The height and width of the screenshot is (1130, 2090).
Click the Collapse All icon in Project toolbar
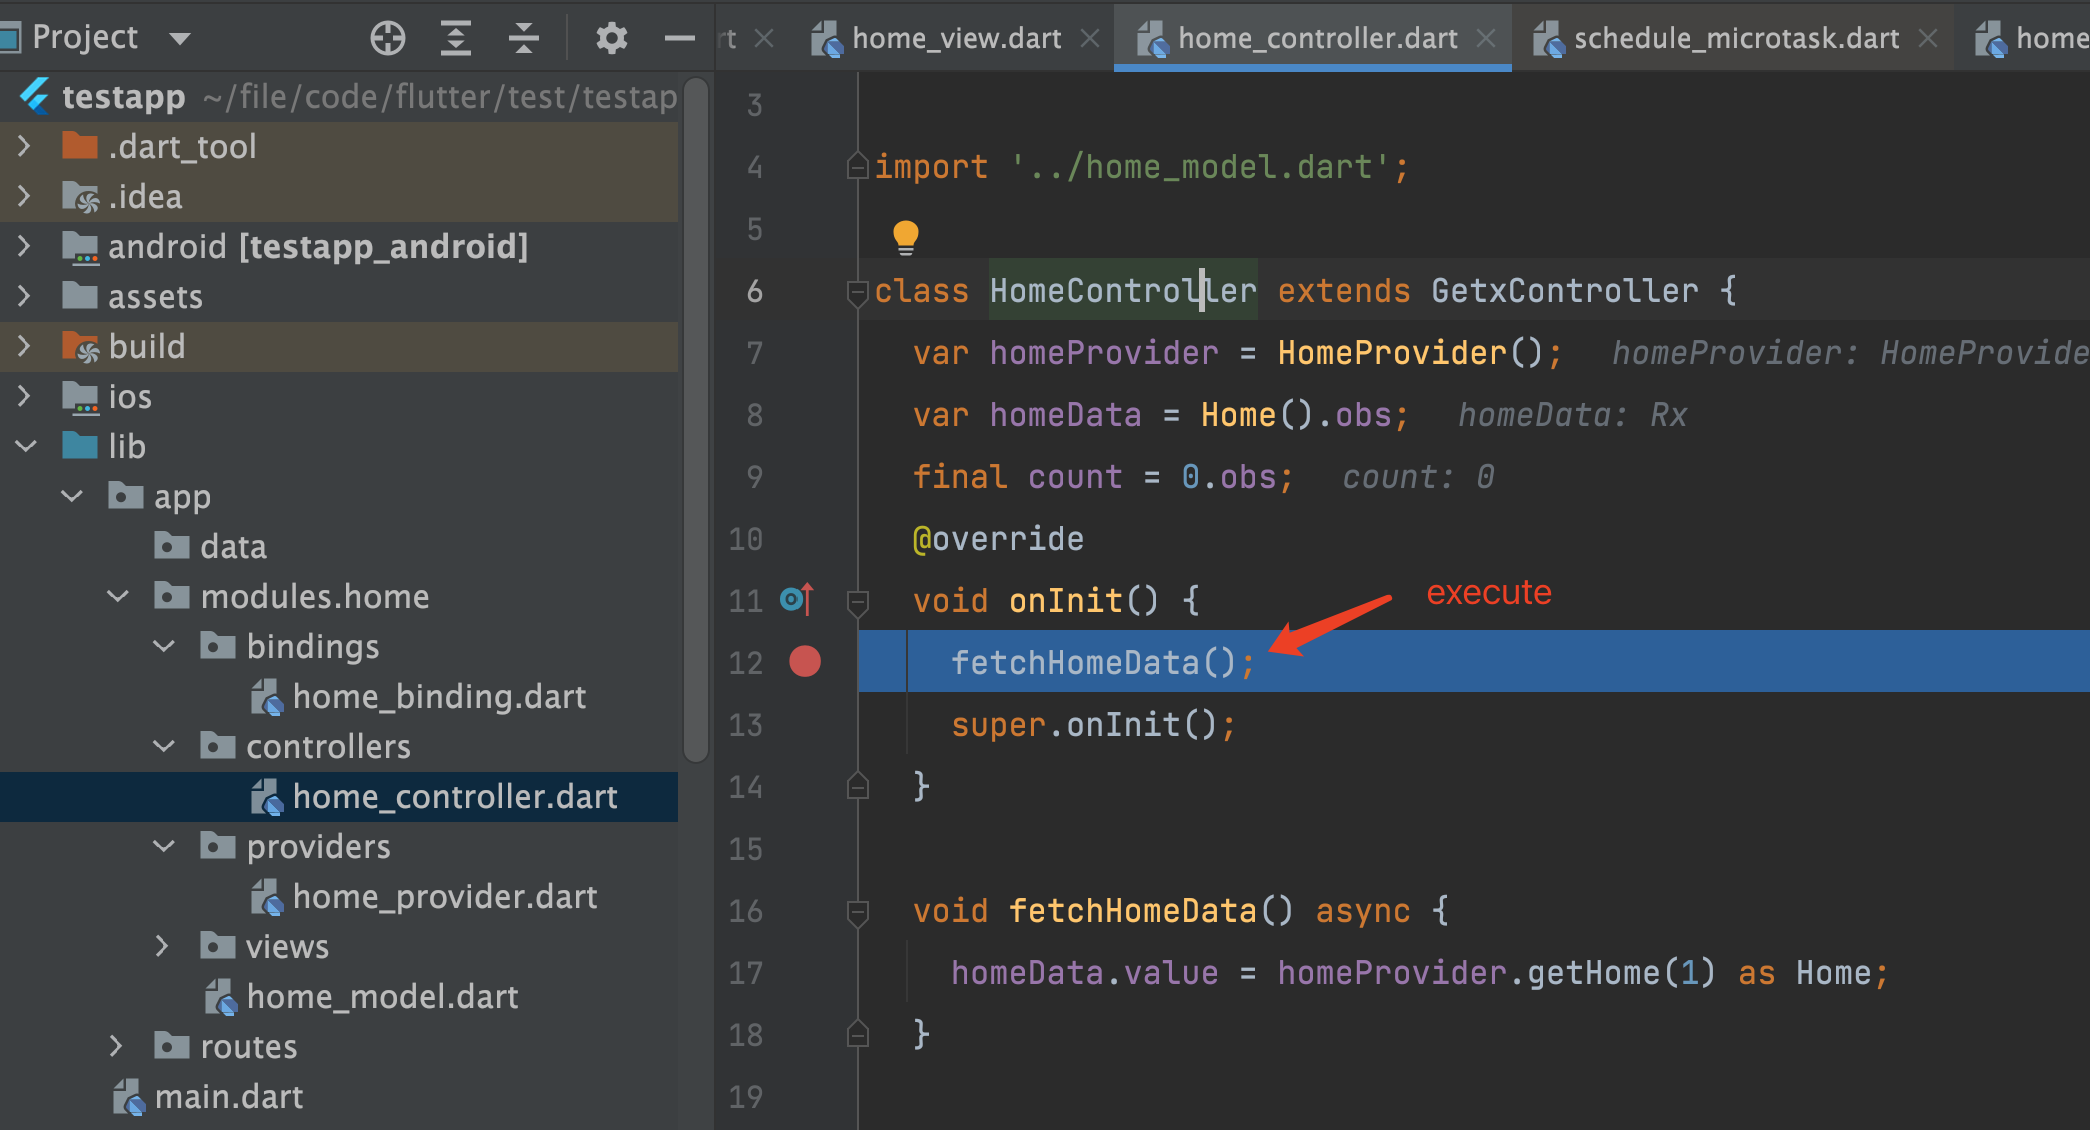click(x=523, y=38)
